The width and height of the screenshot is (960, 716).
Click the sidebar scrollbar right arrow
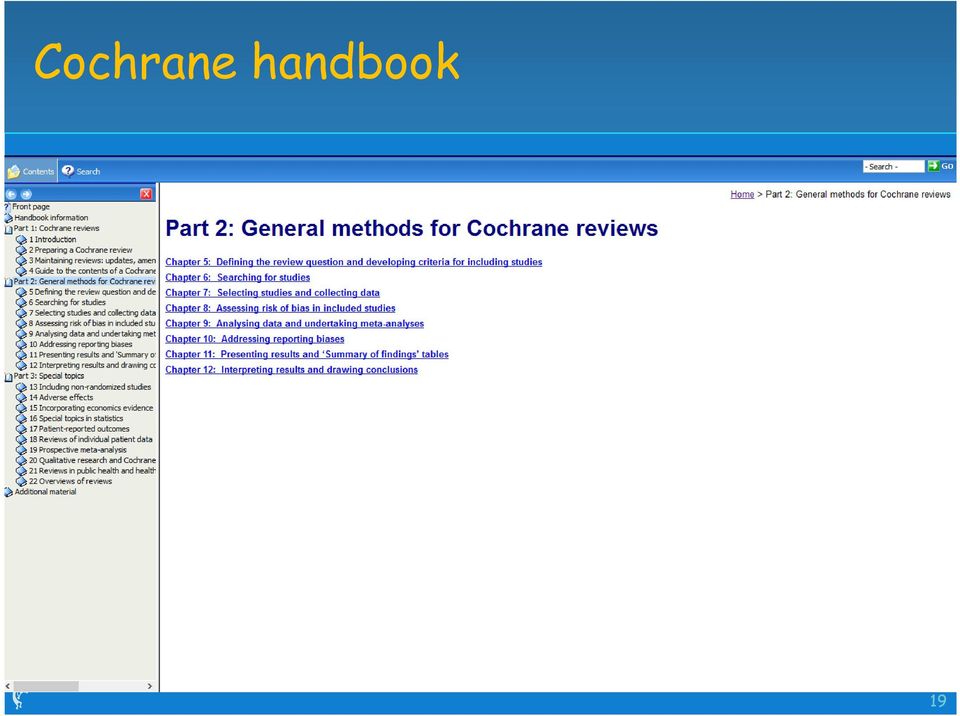[150, 686]
